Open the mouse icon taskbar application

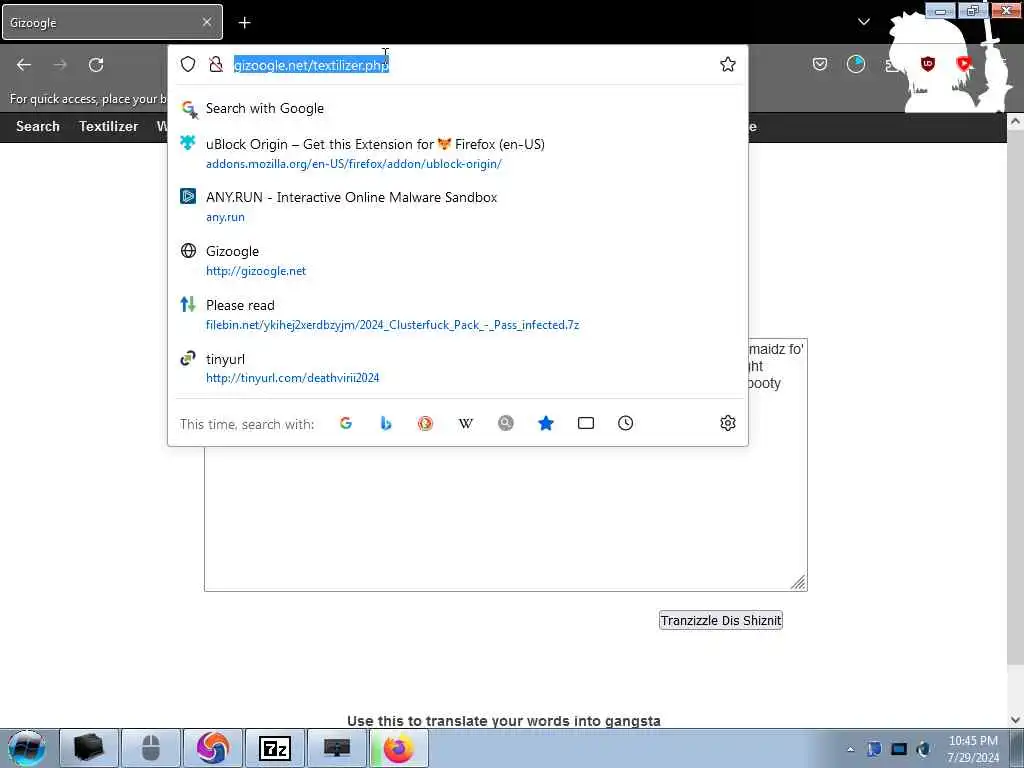[151, 748]
